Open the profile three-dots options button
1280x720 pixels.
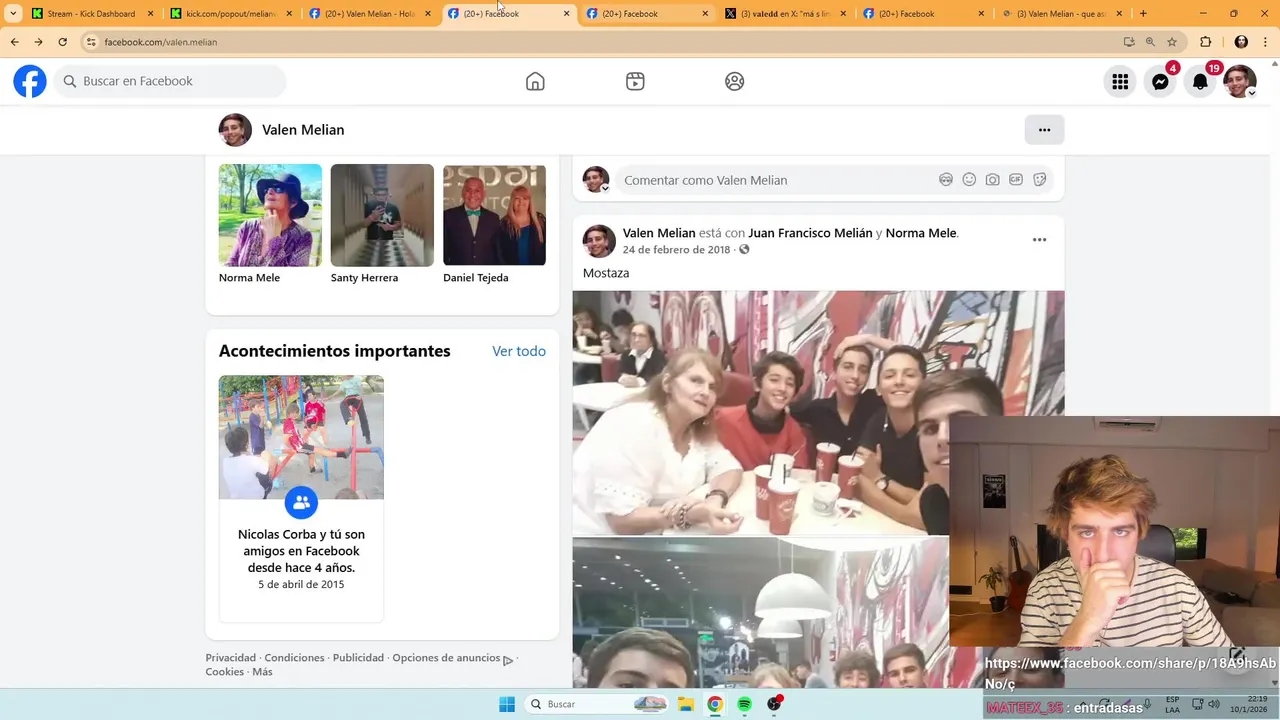(x=1044, y=130)
